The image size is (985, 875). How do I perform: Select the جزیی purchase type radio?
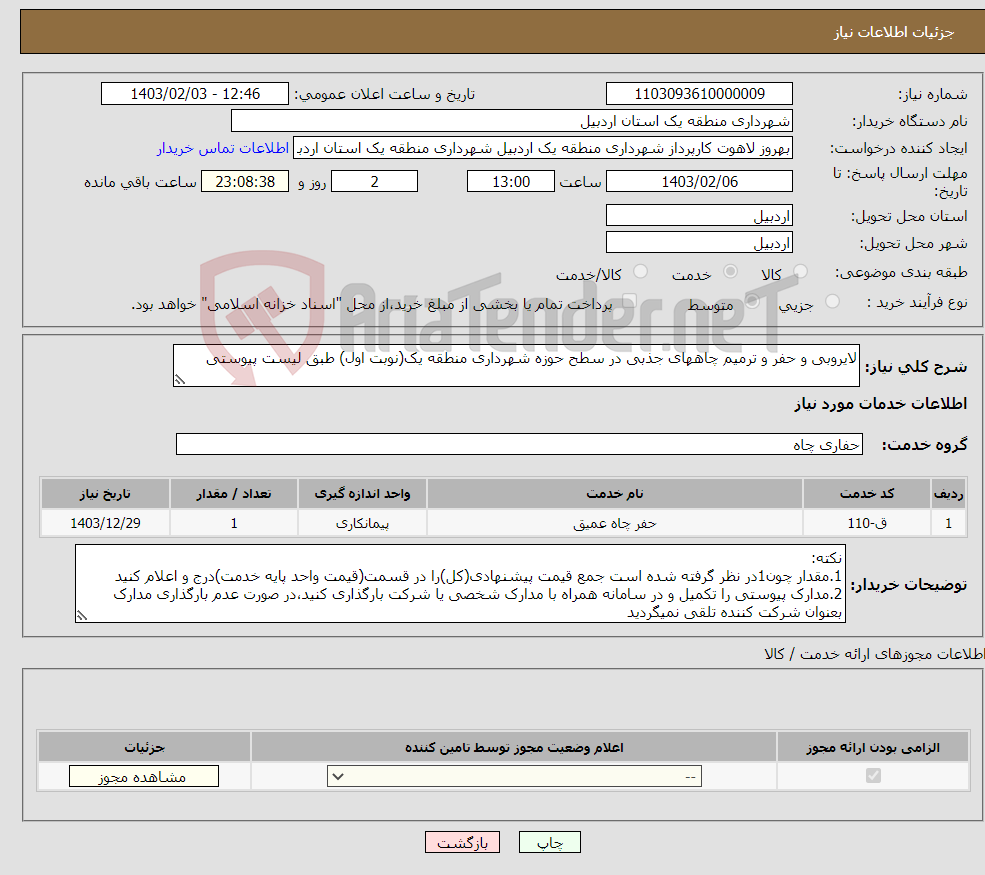pyautogui.click(x=832, y=302)
